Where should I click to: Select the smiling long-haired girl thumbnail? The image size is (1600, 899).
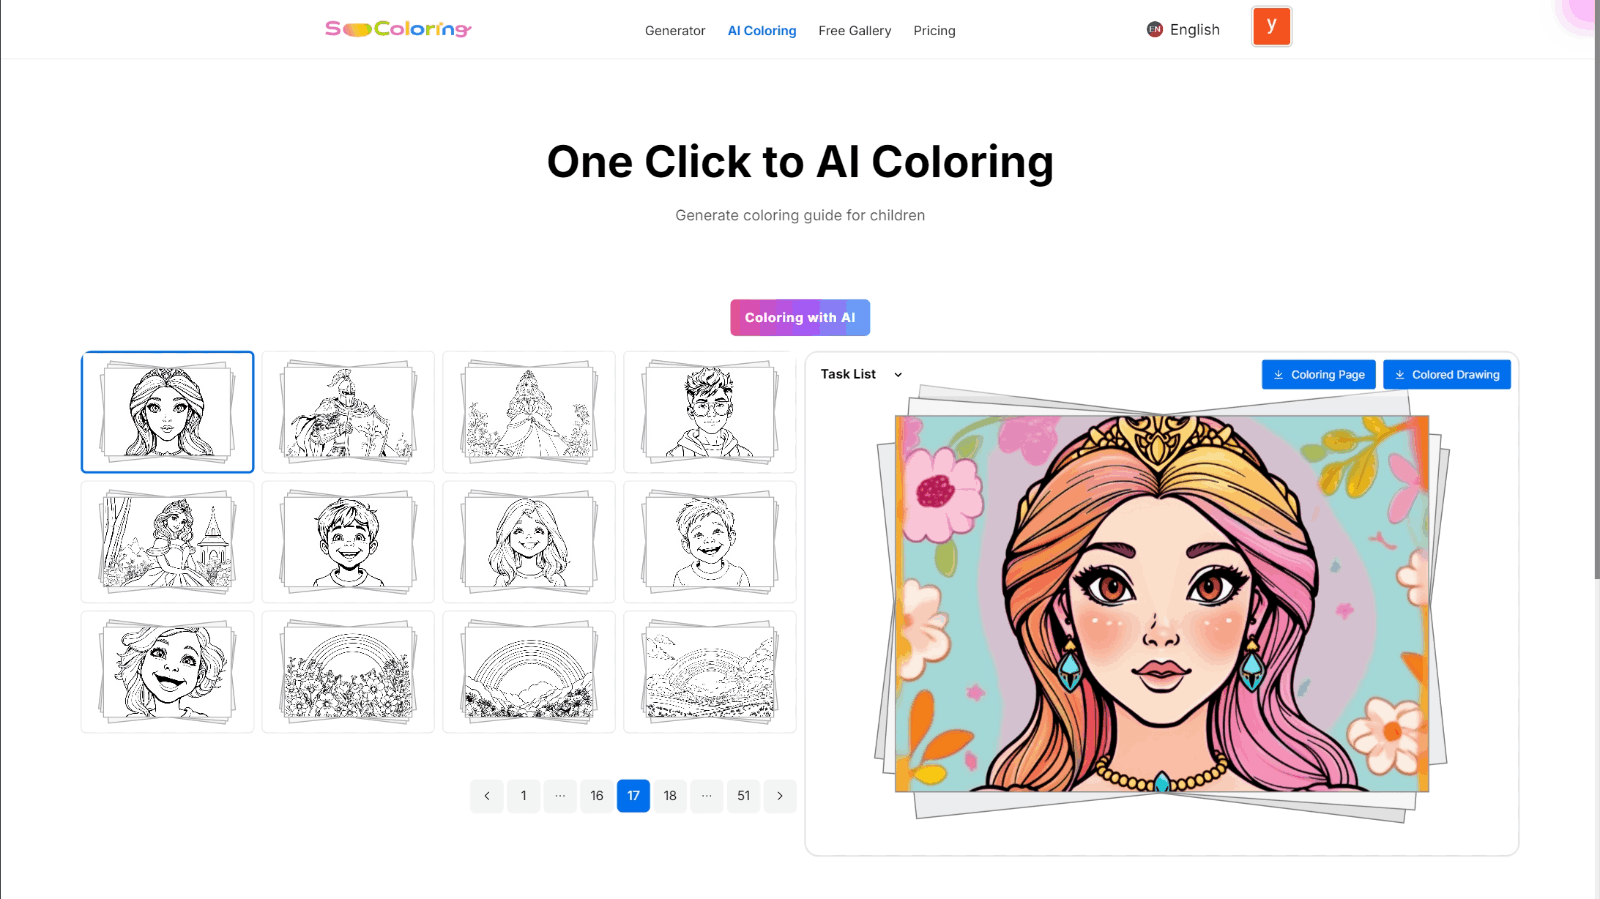(529, 542)
